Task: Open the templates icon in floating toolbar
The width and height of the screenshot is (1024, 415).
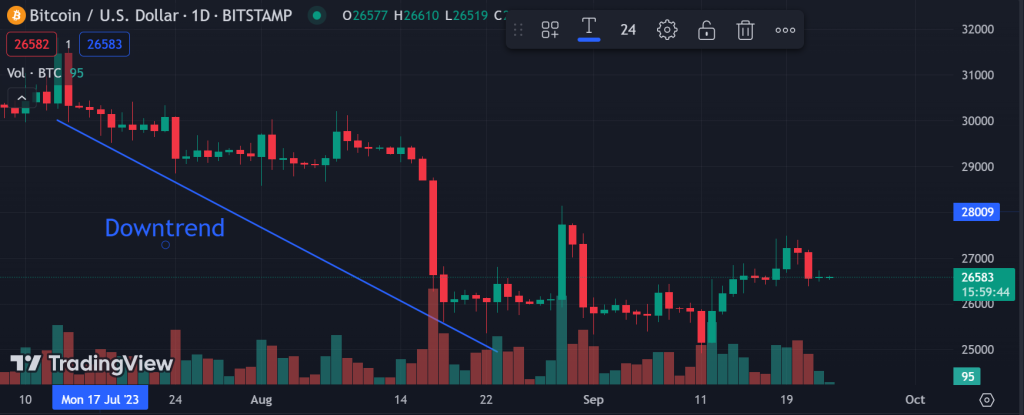Action: (550, 29)
